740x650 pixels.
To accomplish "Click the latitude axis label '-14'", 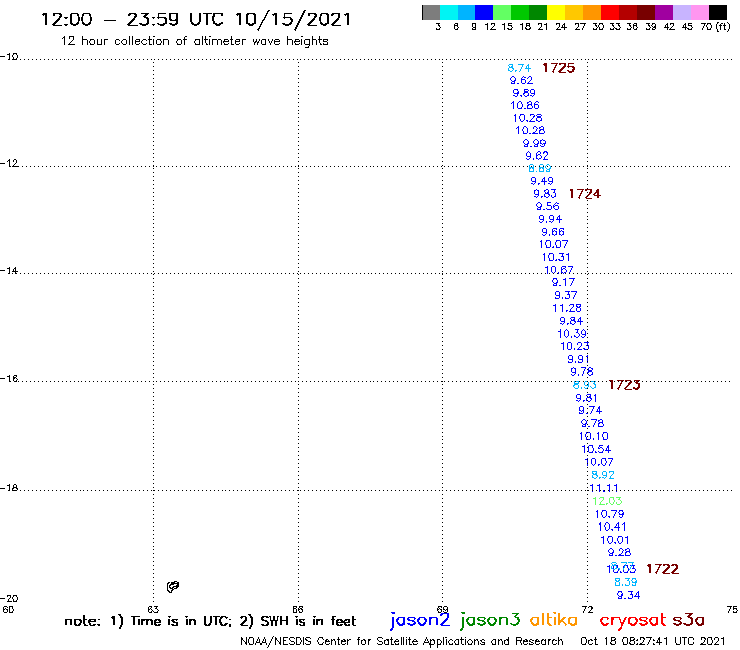I will tap(9, 271).
